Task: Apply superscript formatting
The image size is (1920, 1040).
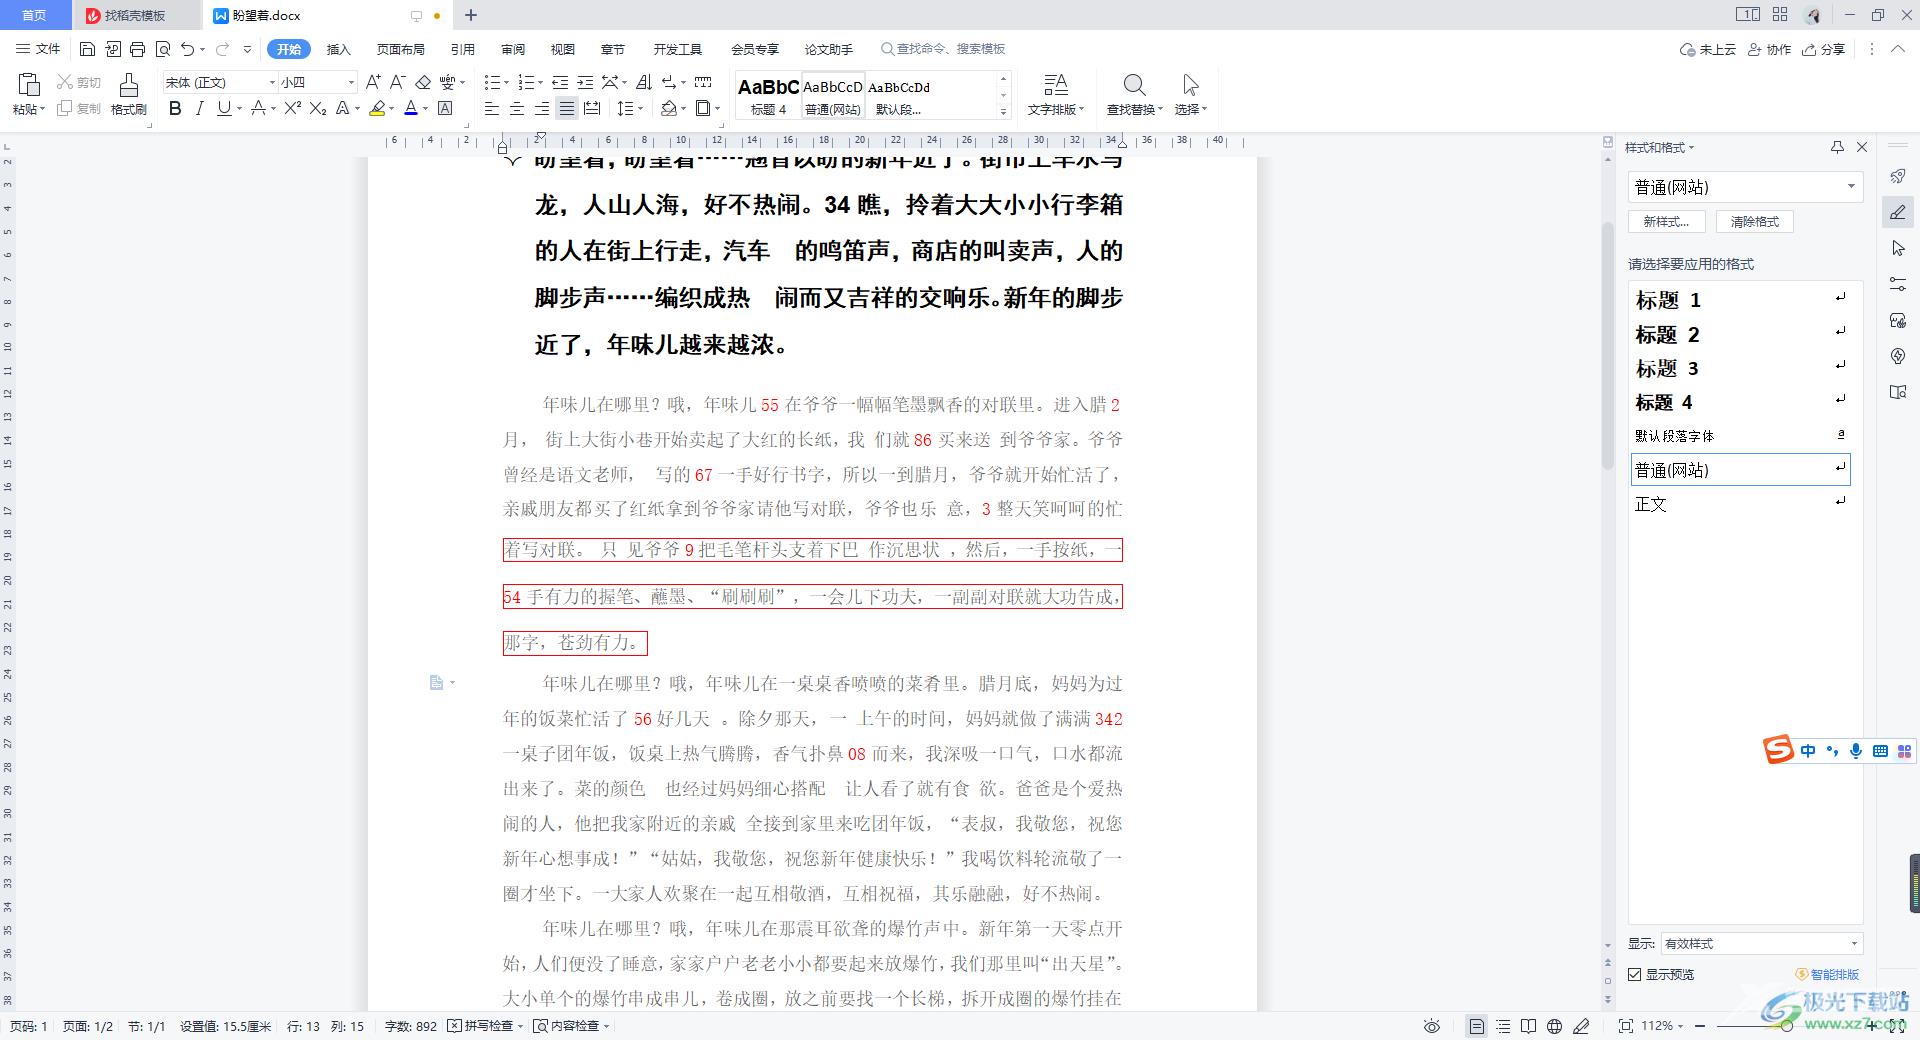Action: [292, 108]
